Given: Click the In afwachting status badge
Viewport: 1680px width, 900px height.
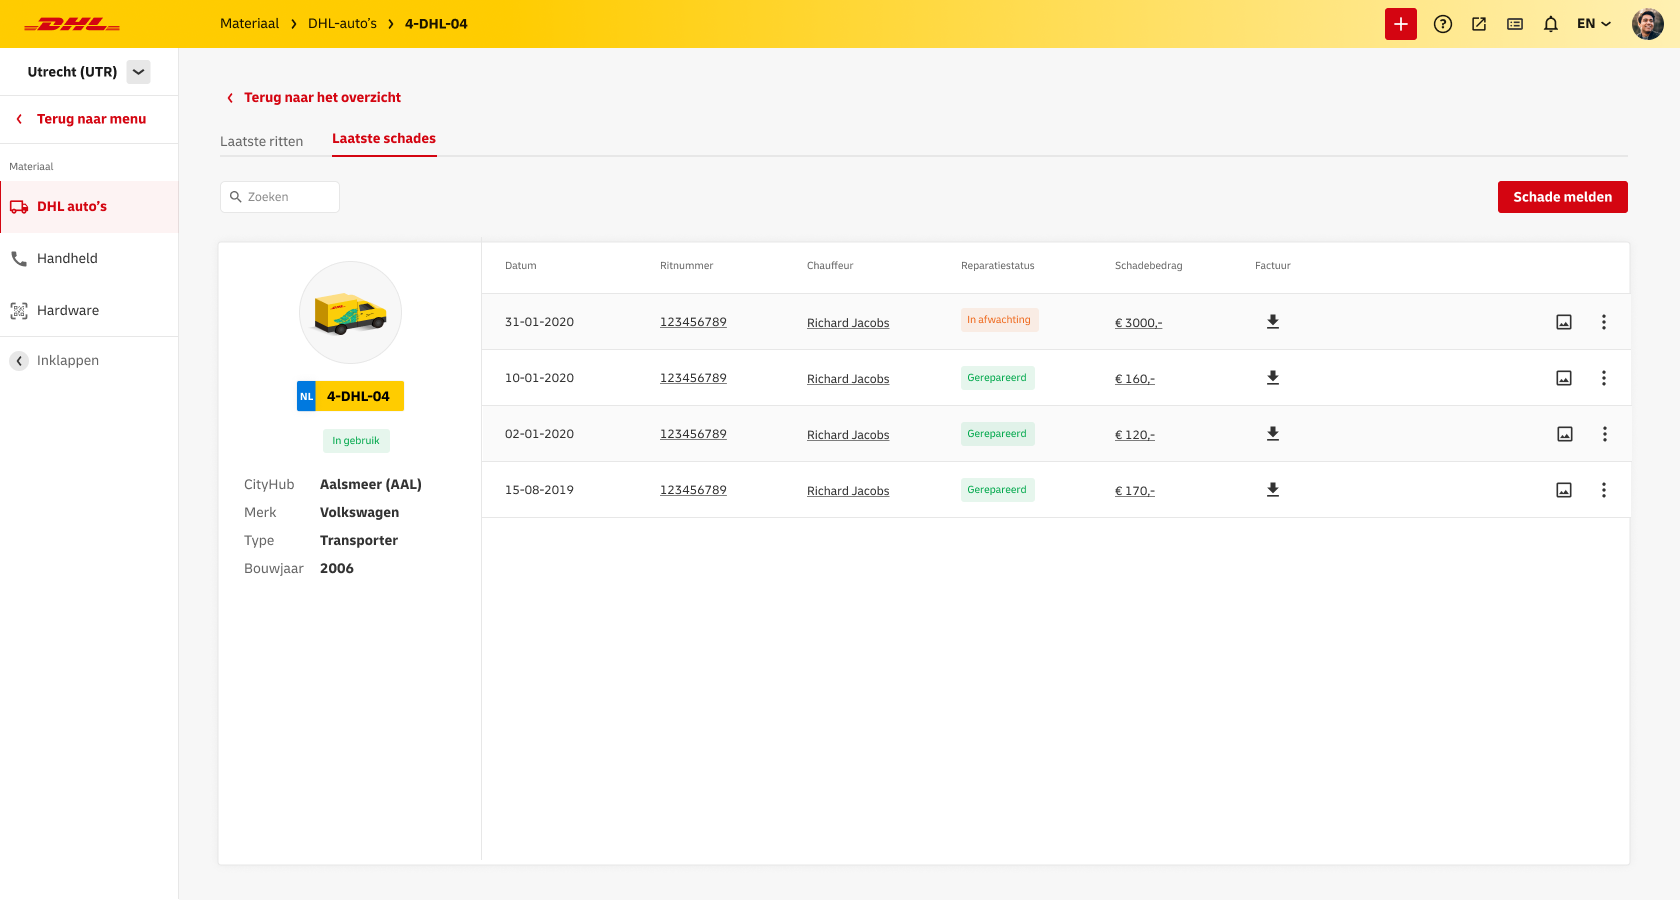Looking at the screenshot, I should click(999, 320).
